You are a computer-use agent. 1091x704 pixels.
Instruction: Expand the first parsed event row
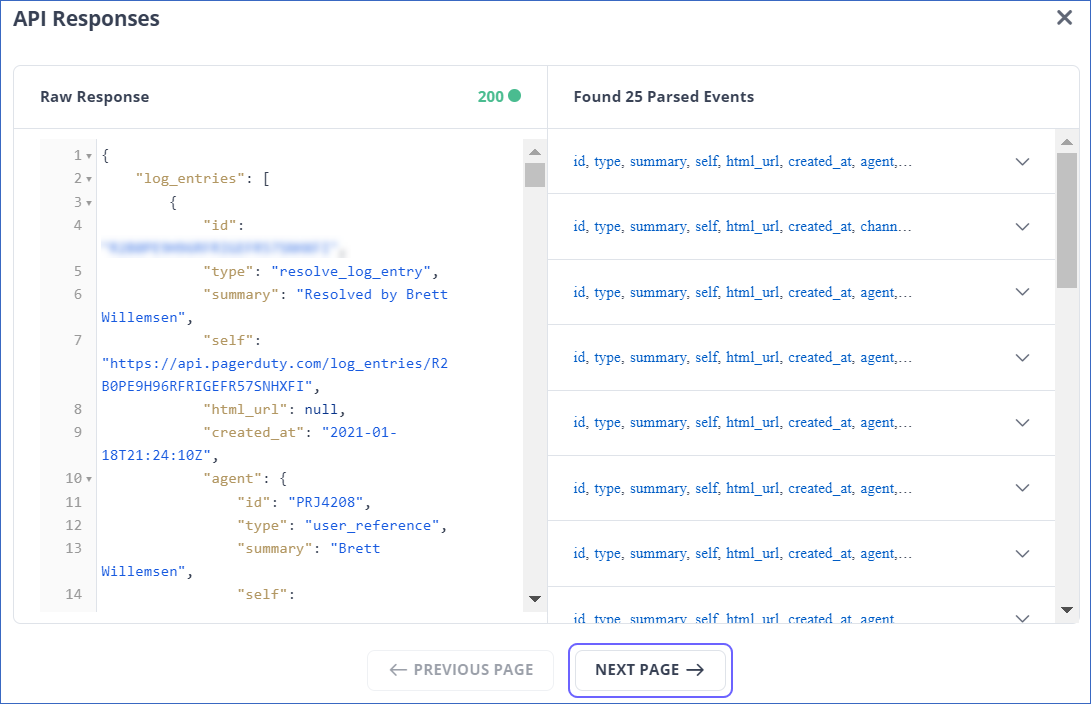click(x=1022, y=161)
